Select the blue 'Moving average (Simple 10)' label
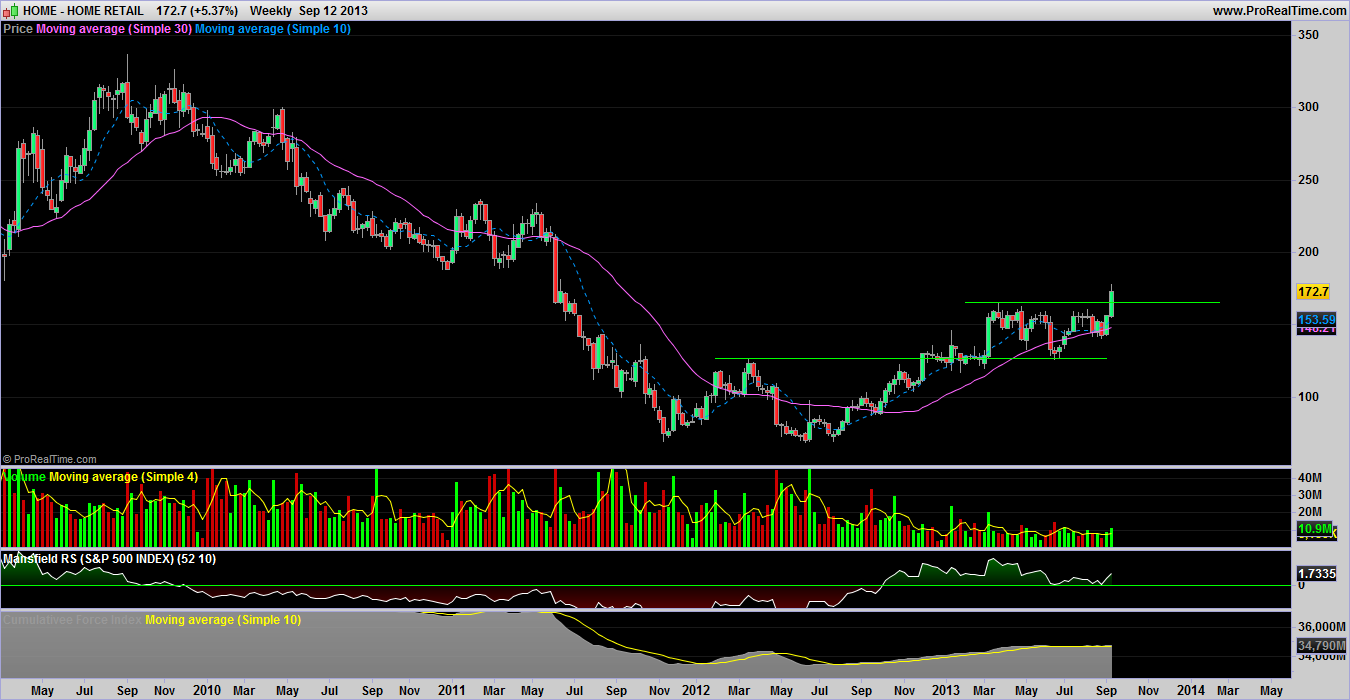 click(x=272, y=29)
